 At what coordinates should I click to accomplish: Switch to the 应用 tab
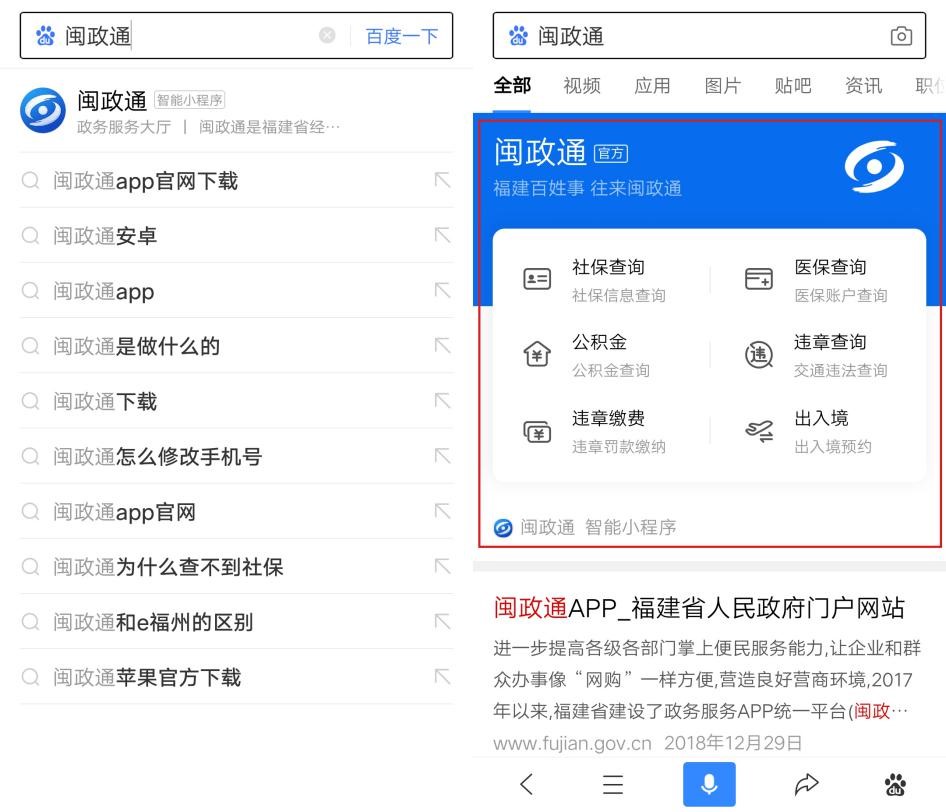[652, 86]
